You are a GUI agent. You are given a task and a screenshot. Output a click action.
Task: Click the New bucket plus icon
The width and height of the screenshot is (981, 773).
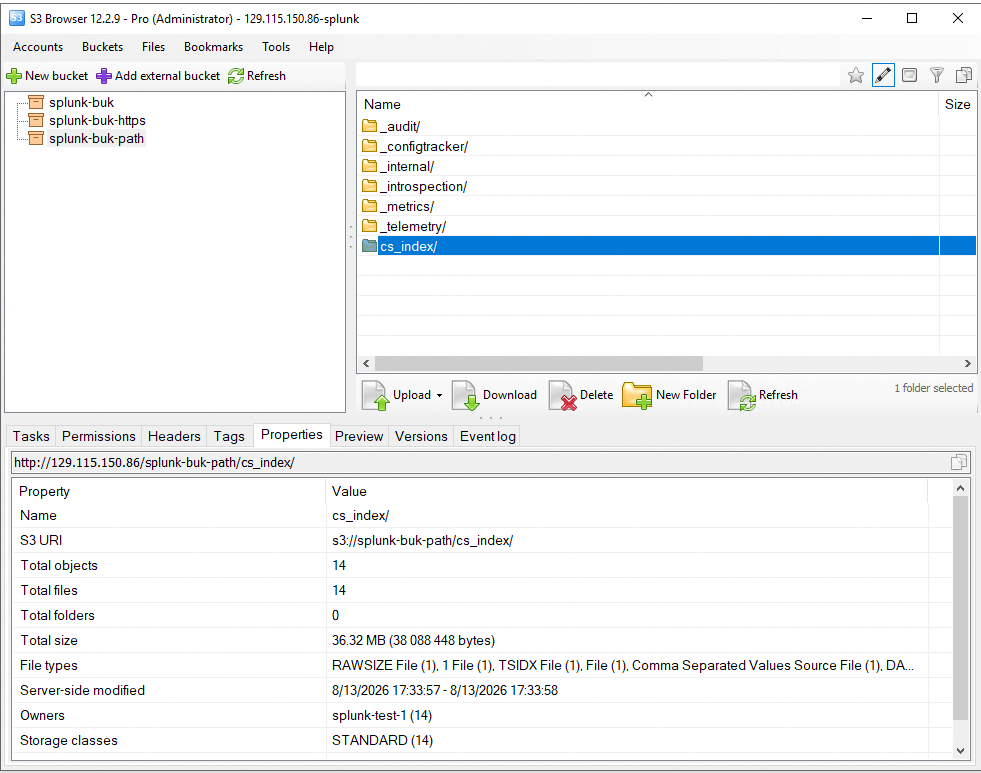tap(14, 76)
